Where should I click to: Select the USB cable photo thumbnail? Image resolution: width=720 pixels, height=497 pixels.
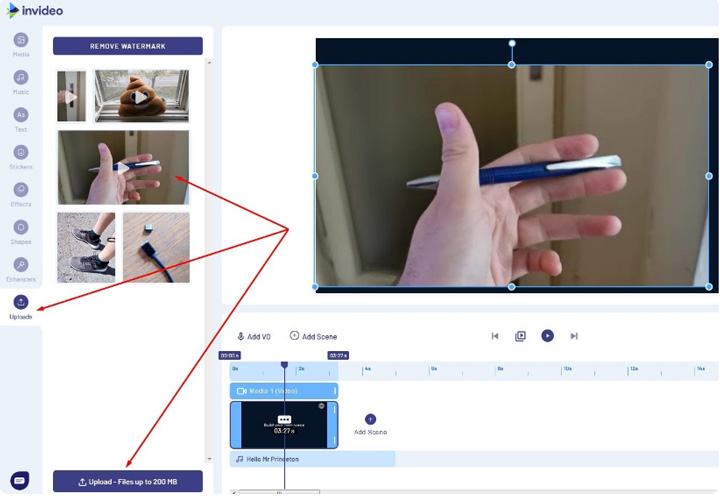(156, 247)
